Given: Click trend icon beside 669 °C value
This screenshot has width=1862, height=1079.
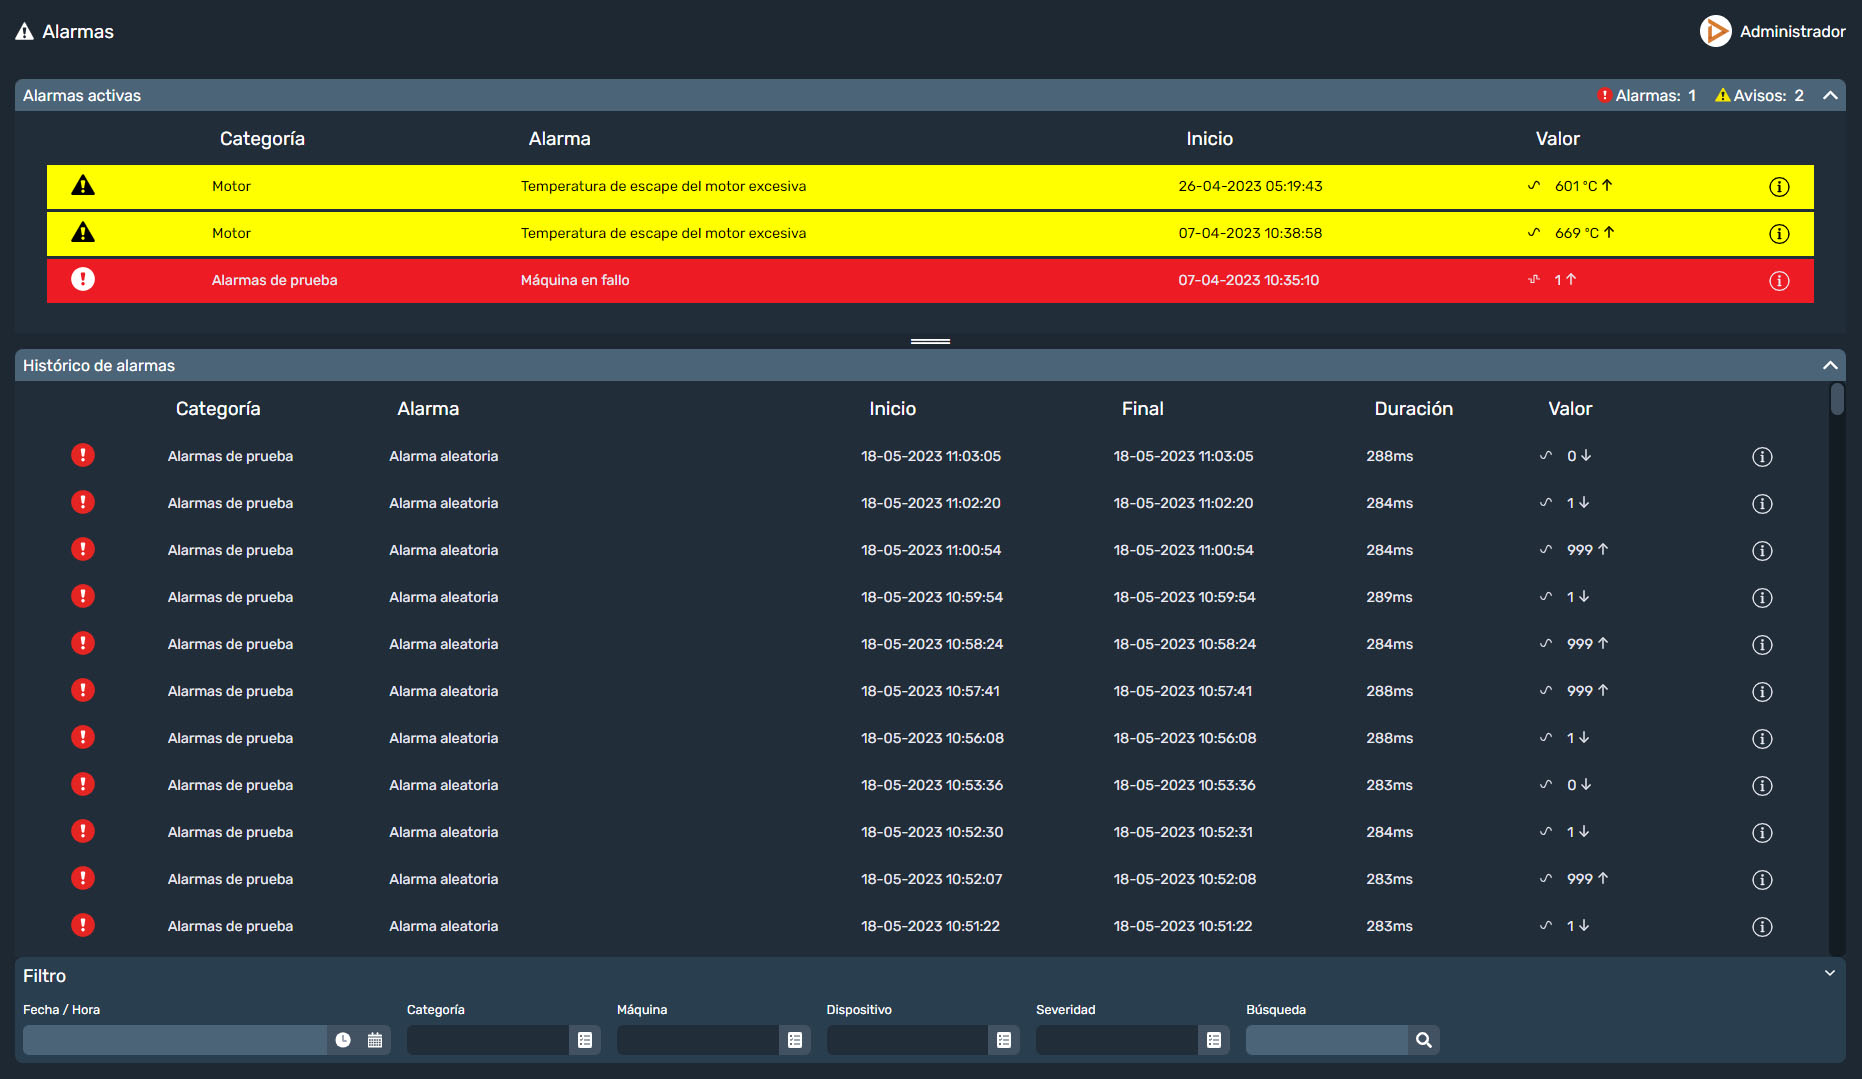Looking at the screenshot, I should click(1534, 232).
